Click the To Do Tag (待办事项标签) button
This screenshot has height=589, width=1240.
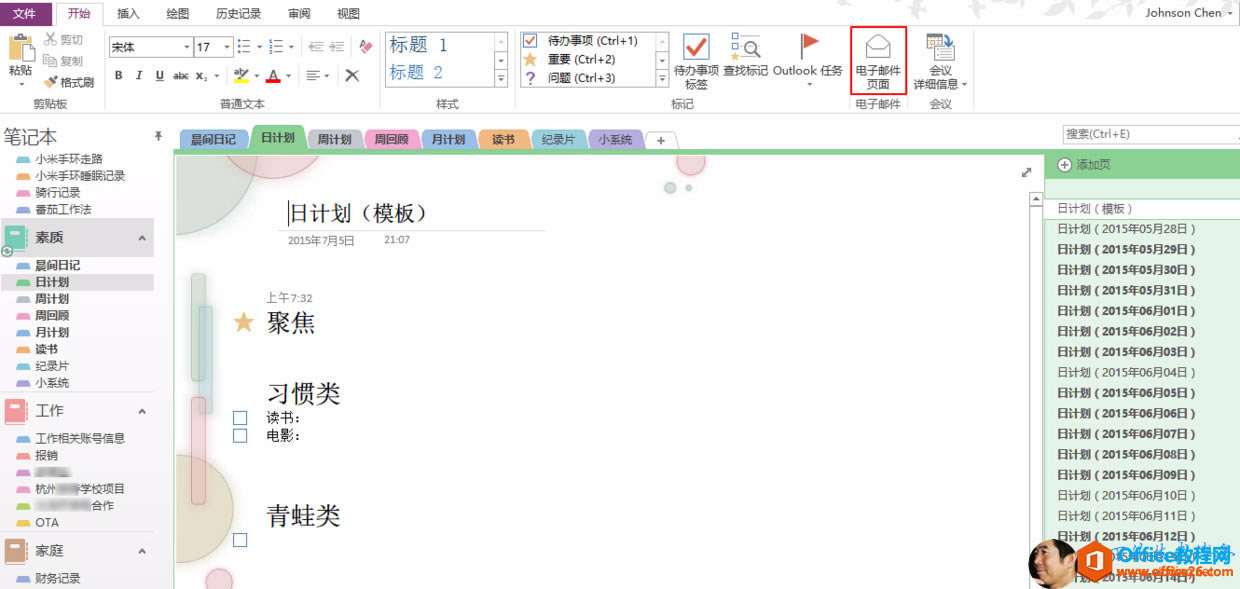(x=696, y=61)
